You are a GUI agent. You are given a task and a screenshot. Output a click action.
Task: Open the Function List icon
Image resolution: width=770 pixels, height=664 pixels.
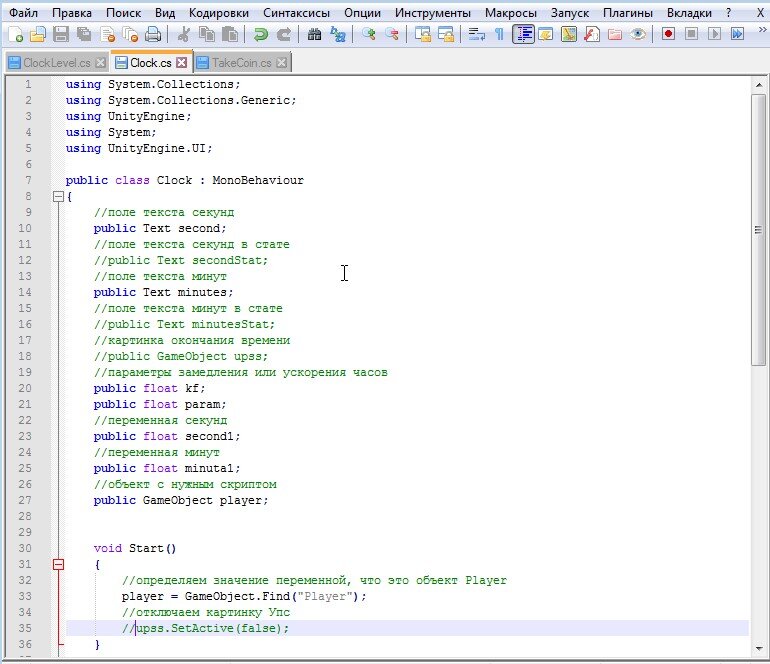pos(592,34)
